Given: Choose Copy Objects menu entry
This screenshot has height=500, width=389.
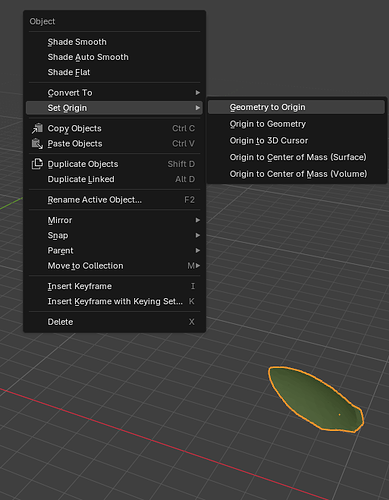Looking at the screenshot, I should click(114, 128).
